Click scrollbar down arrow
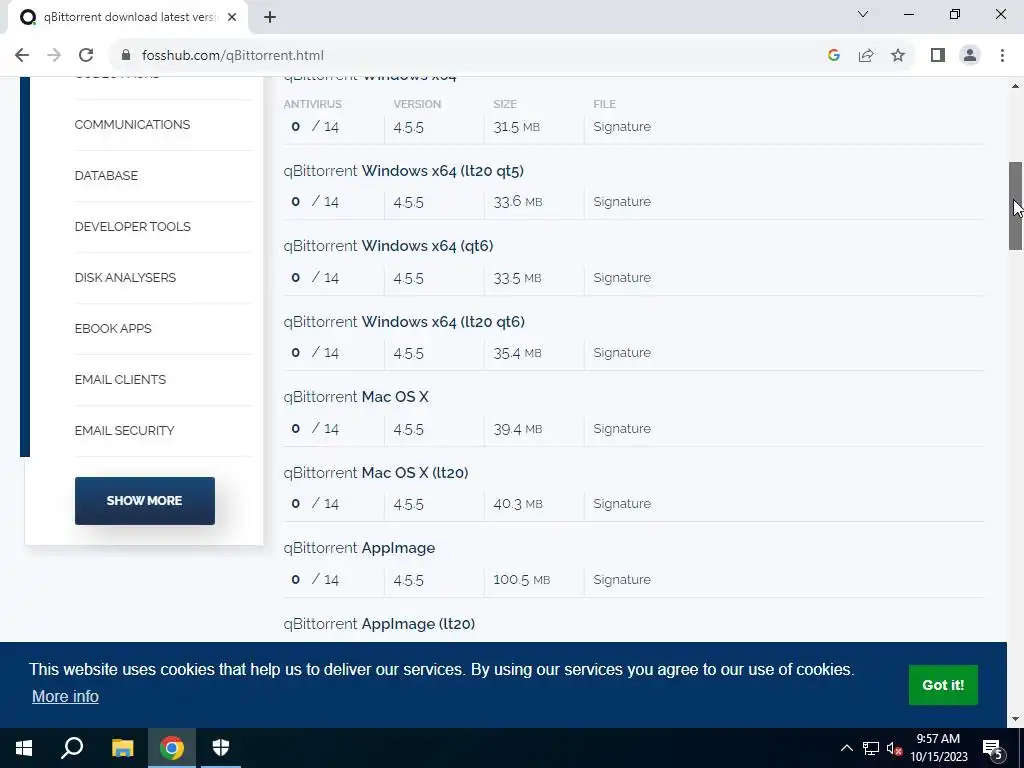The width and height of the screenshot is (1024, 768). pos(1015,720)
